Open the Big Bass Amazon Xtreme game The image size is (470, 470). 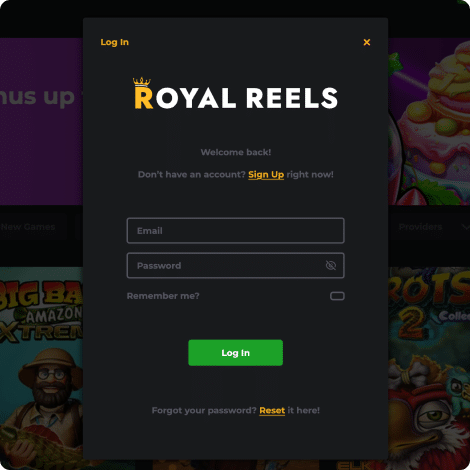pyautogui.click(x=41, y=363)
